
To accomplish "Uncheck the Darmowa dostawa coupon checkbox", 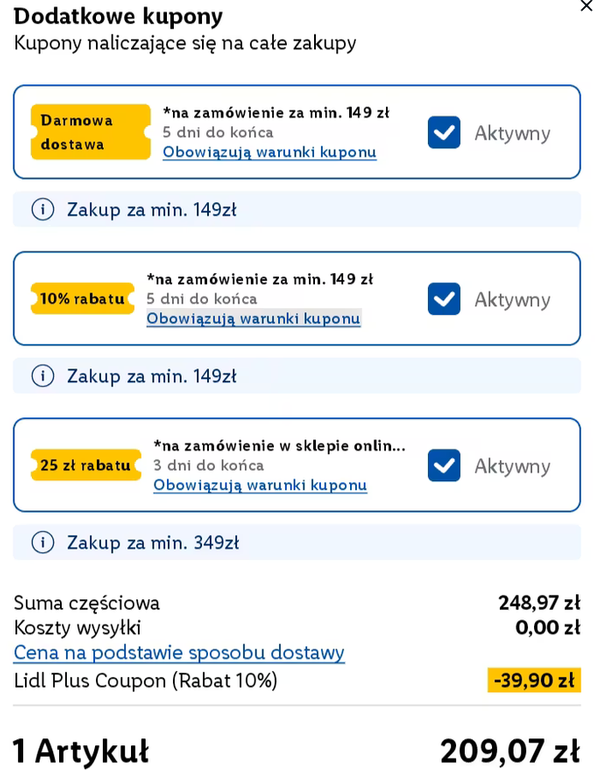I will click(444, 132).
